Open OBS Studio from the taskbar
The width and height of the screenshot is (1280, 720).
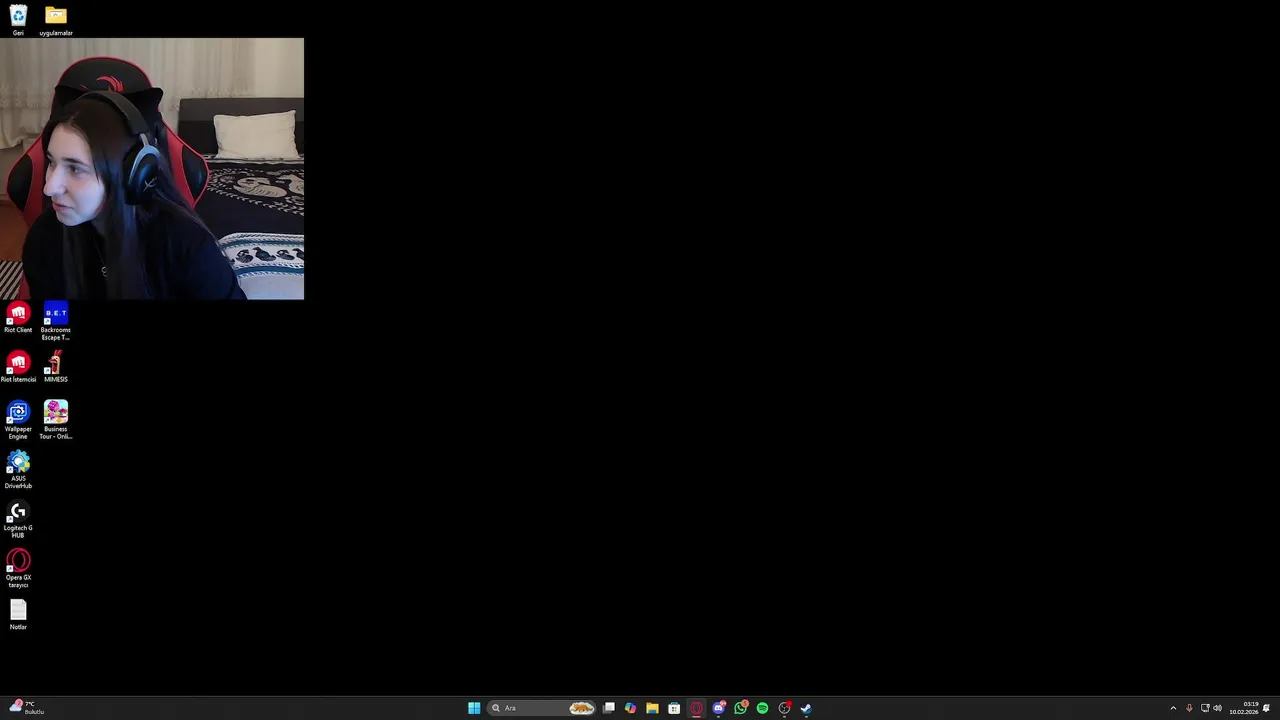784,708
